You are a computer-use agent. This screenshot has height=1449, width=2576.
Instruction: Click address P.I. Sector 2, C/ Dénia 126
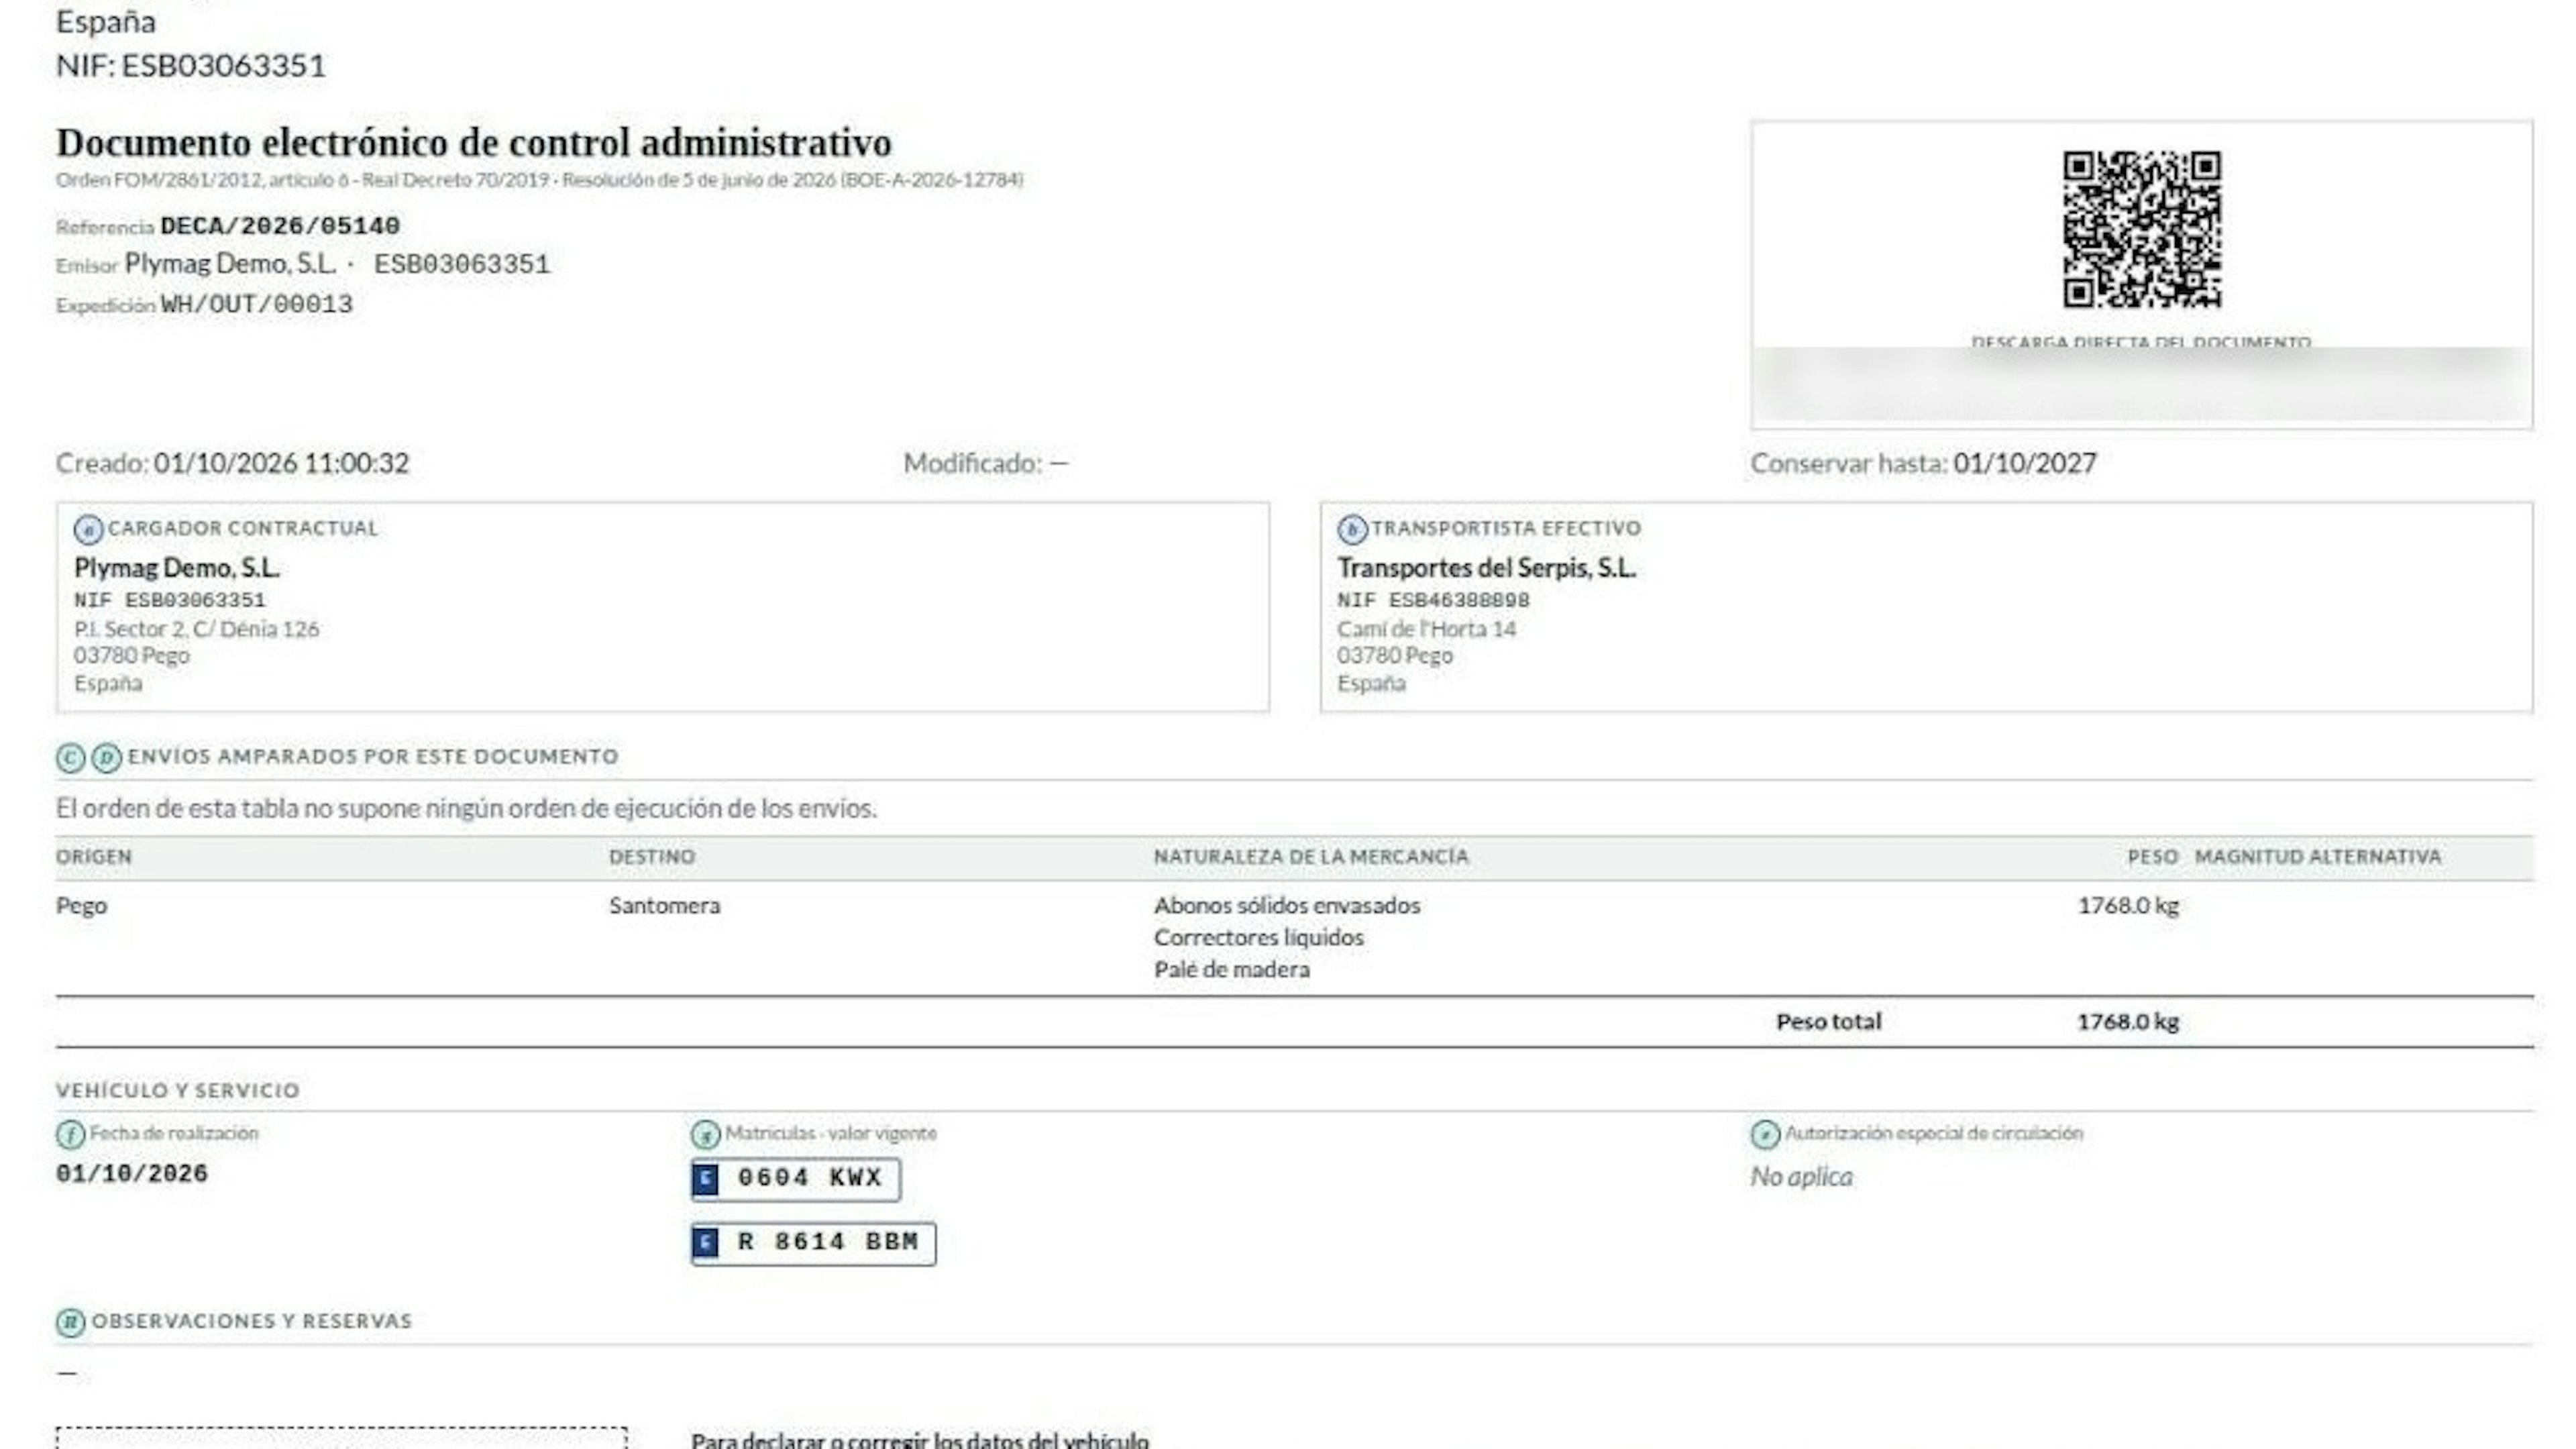tap(197, 629)
